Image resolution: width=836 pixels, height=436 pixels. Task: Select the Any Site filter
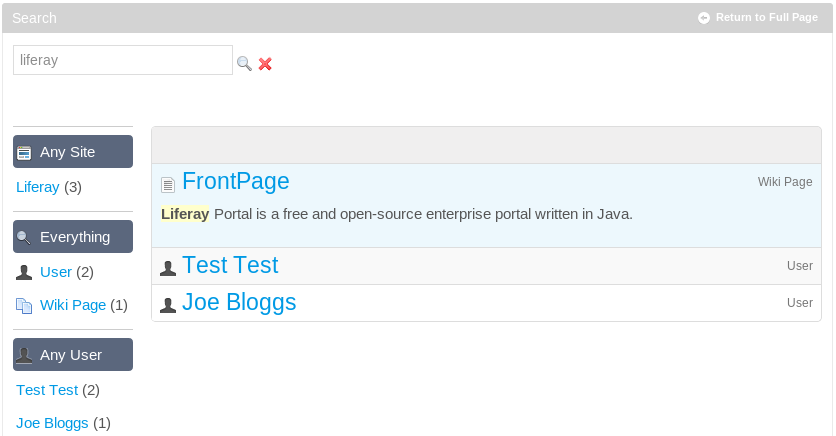pyautogui.click(x=73, y=151)
